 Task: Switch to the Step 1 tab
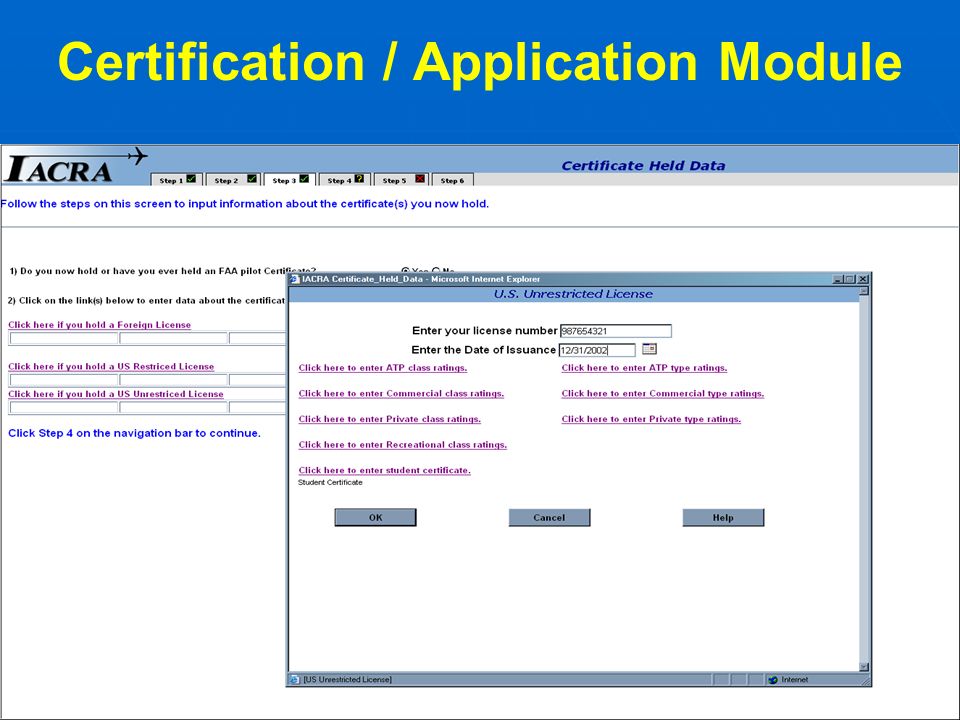click(177, 179)
